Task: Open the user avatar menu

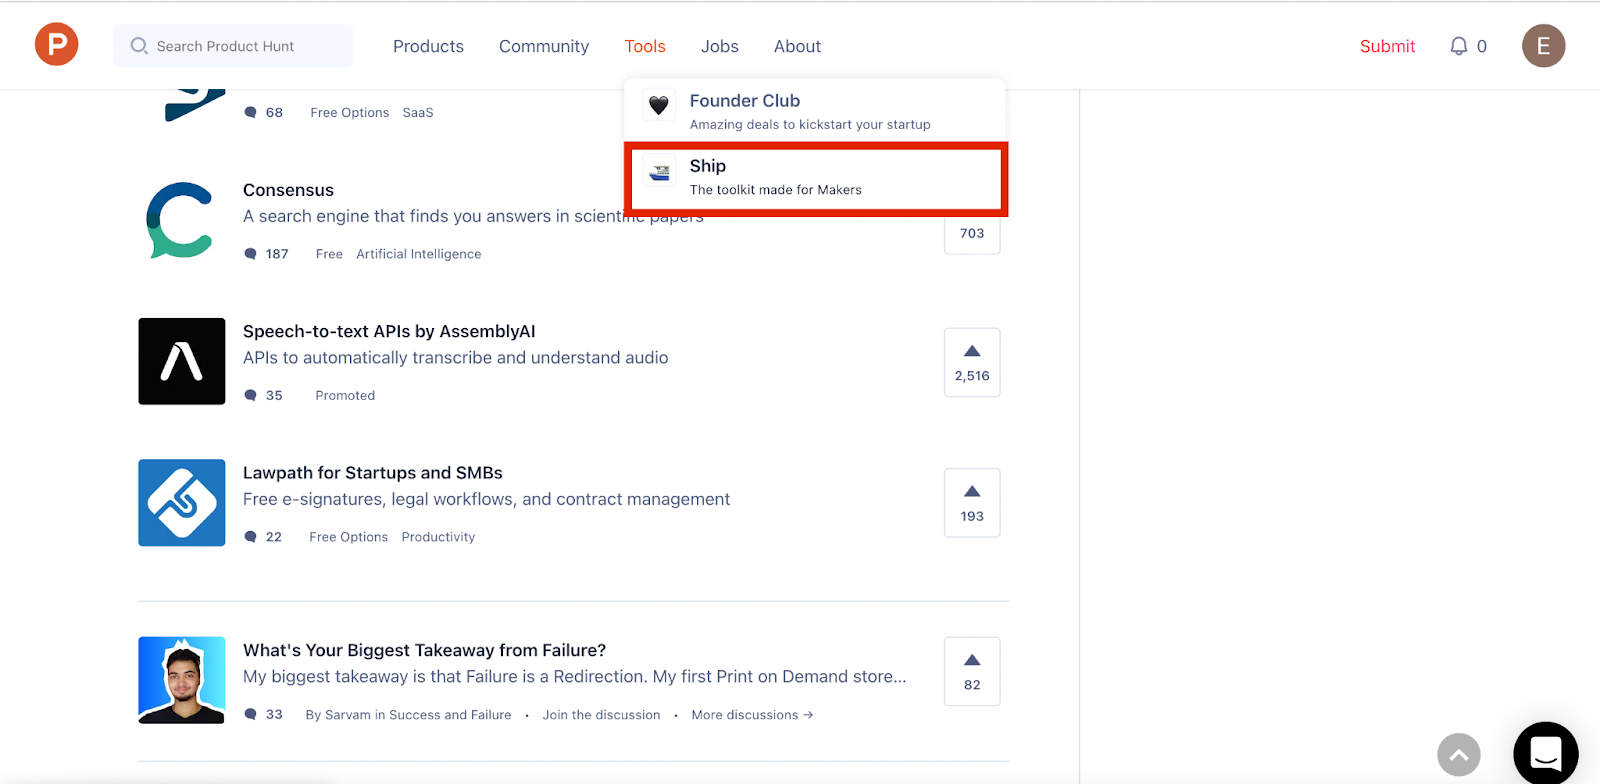Action: click(1543, 46)
